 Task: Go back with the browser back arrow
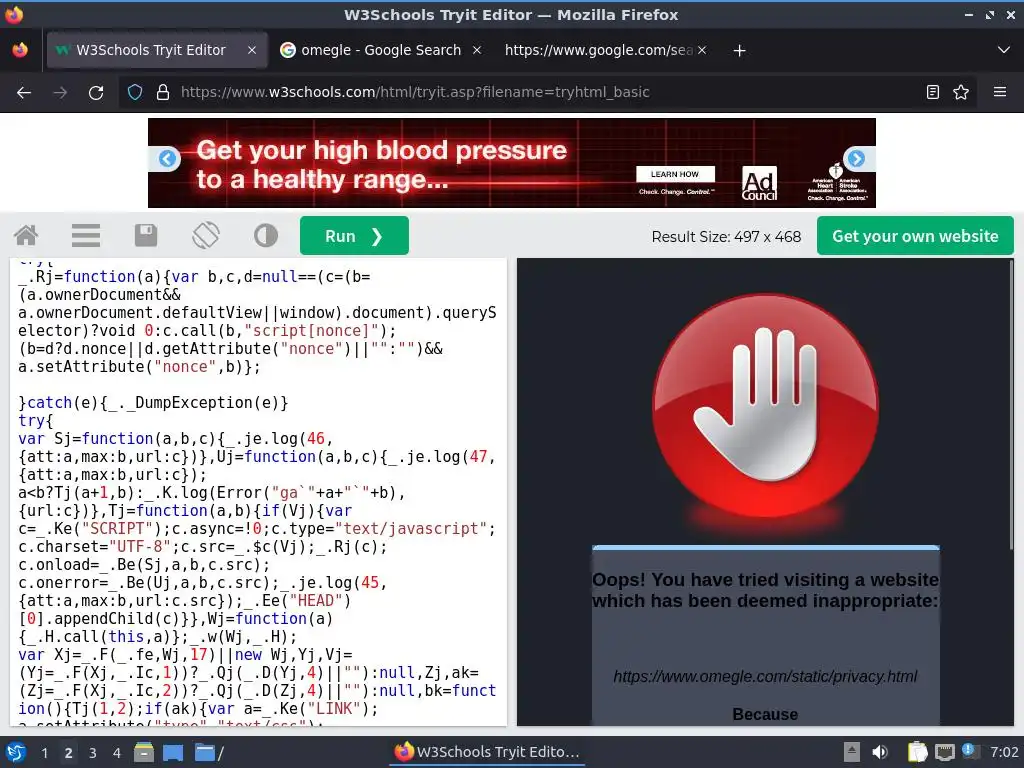pyautogui.click(x=24, y=92)
